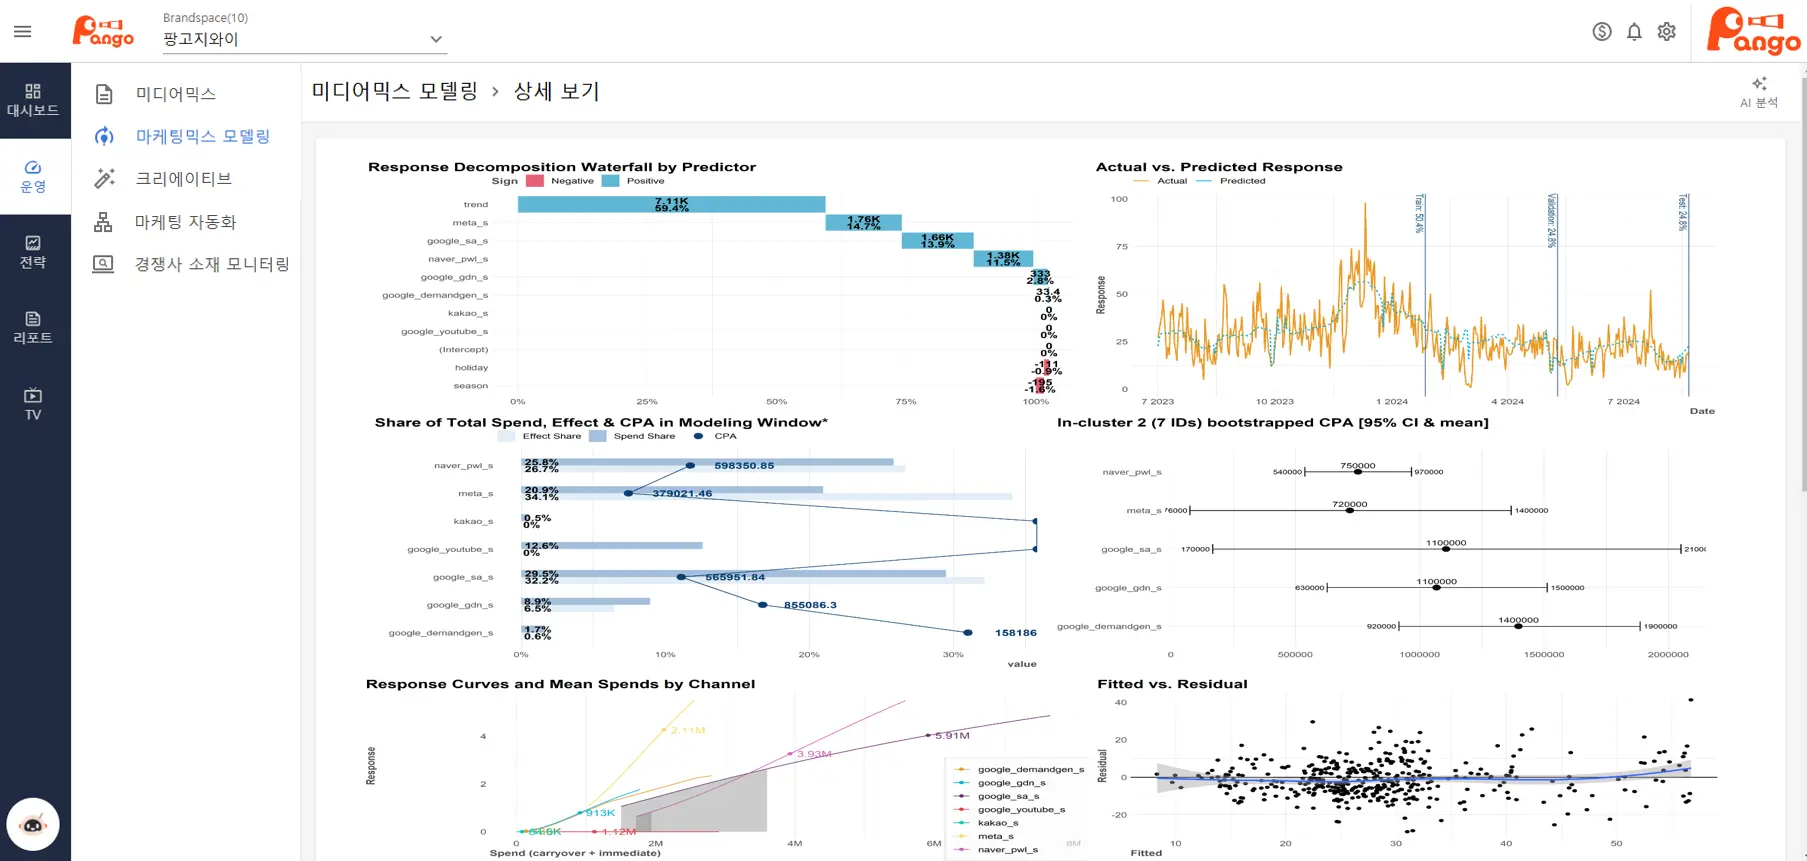This screenshot has height=861, width=1807.
Task: Go to 대시보드 in sidebar
Action: click(34, 100)
